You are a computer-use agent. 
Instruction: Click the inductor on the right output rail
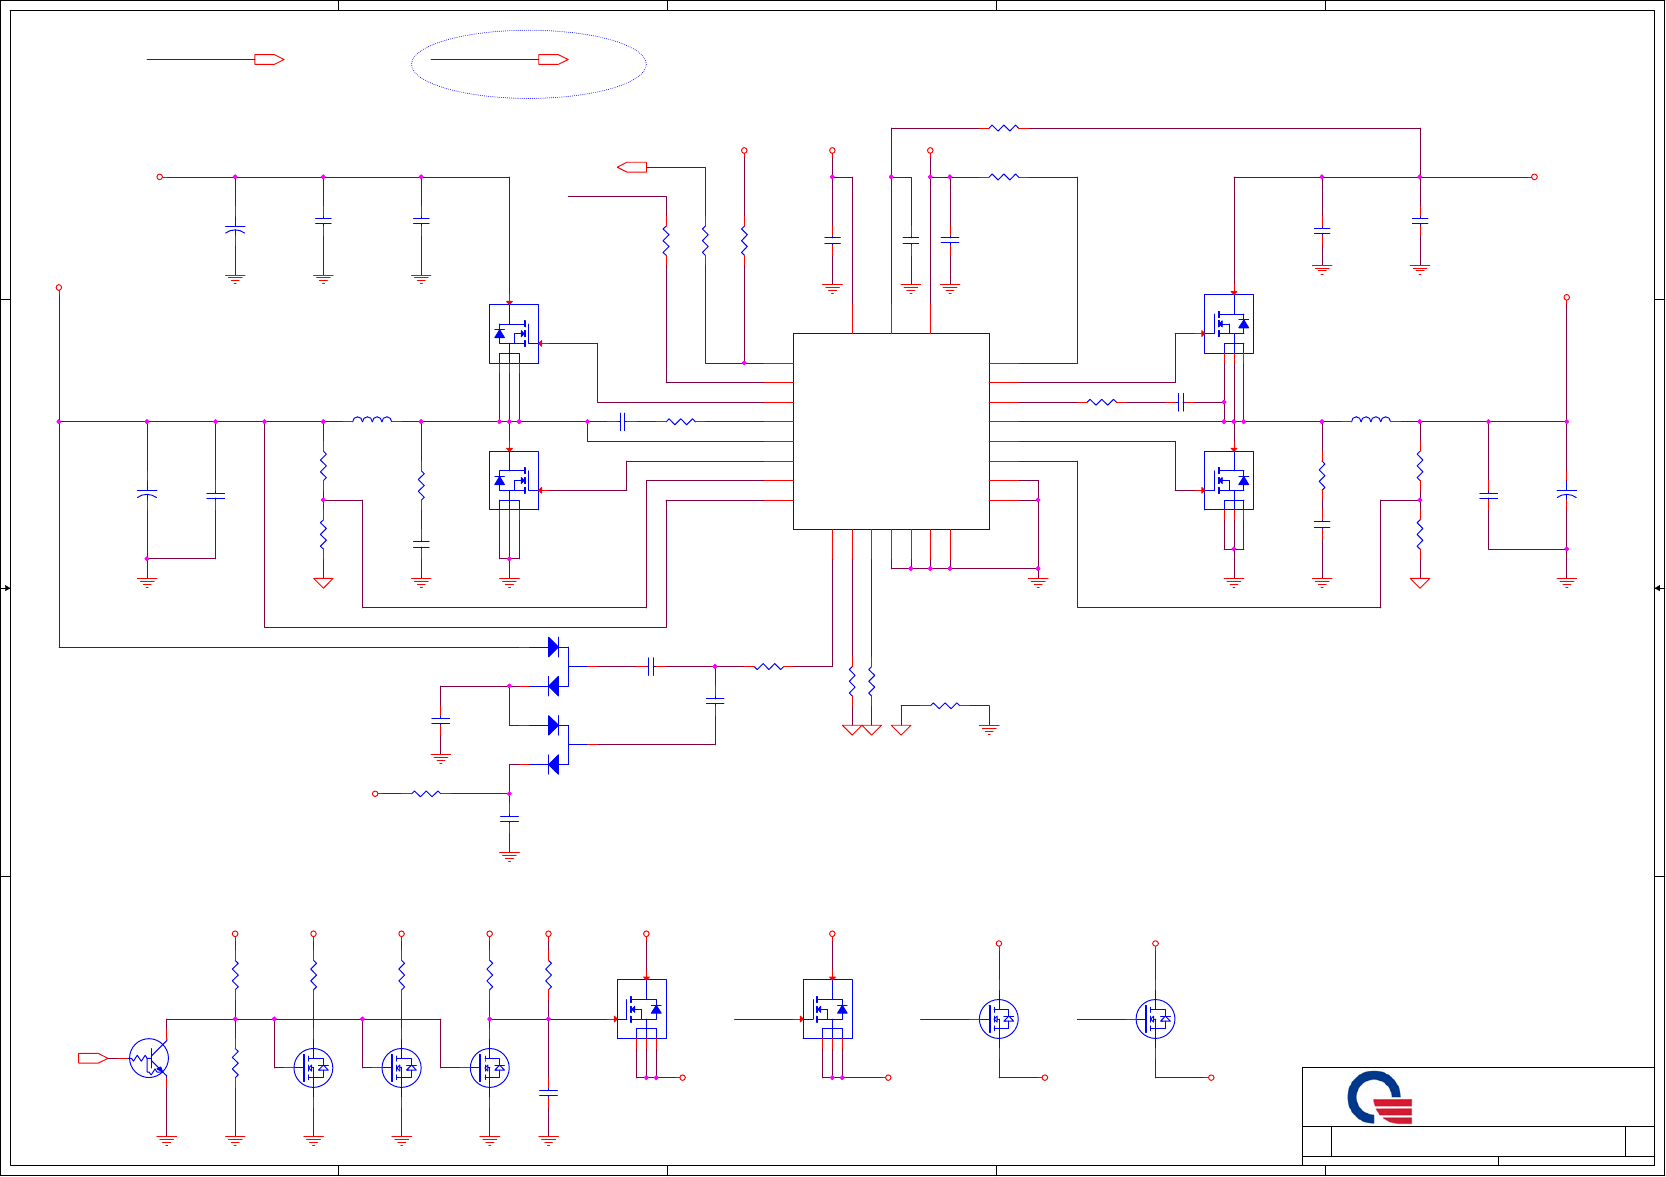tap(1371, 420)
